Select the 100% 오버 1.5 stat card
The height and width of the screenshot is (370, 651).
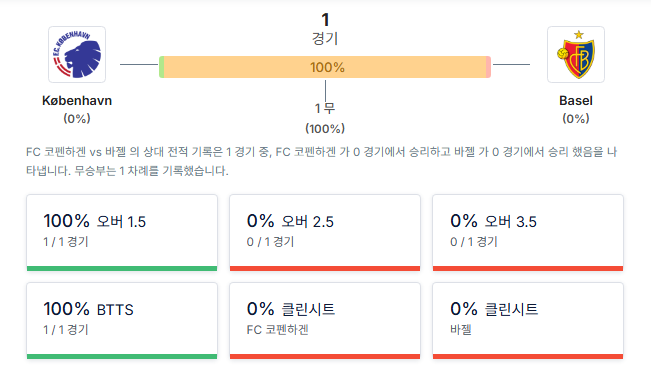point(122,233)
